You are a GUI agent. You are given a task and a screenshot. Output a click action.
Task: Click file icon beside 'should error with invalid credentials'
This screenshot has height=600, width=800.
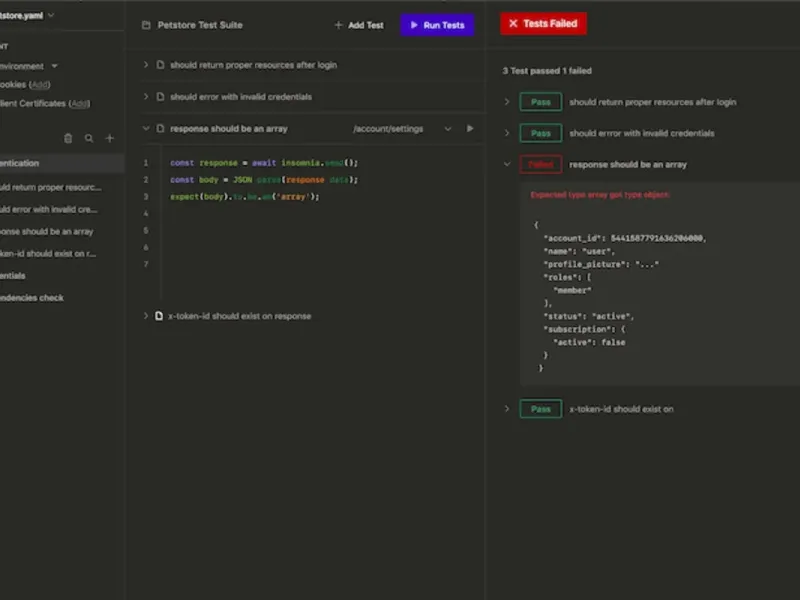point(160,97)
